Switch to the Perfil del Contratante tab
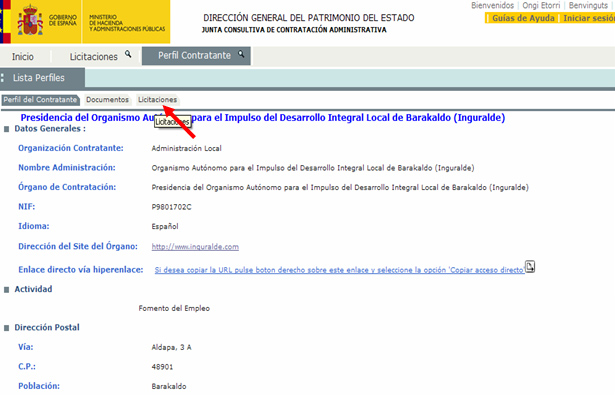Screen dimensions: 615x395 [x=40, y=100]
